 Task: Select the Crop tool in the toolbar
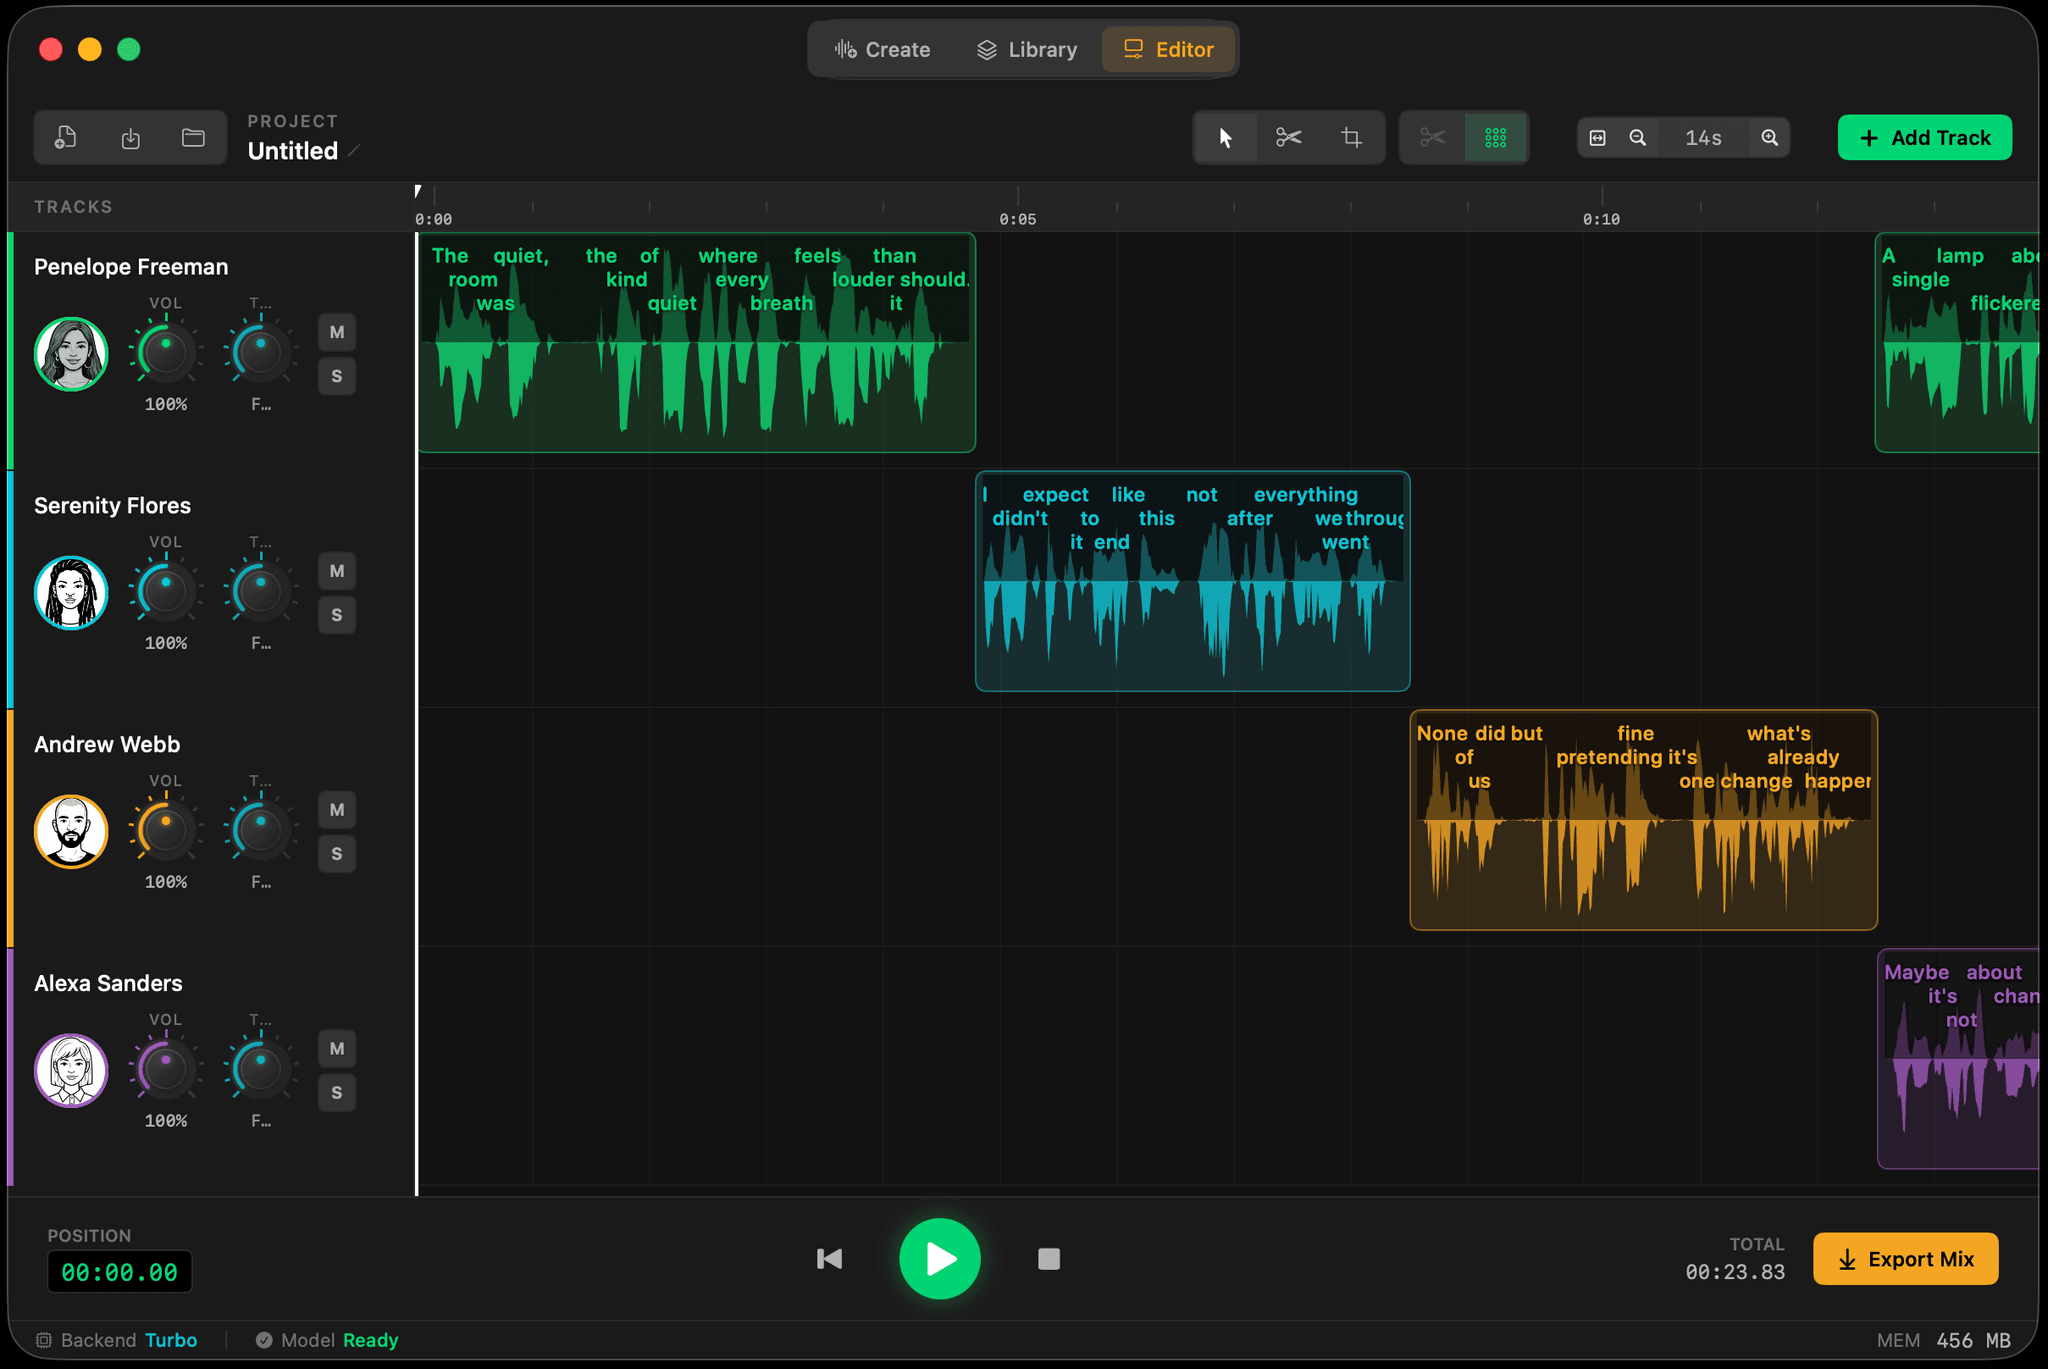click(x=1352, y=137)
